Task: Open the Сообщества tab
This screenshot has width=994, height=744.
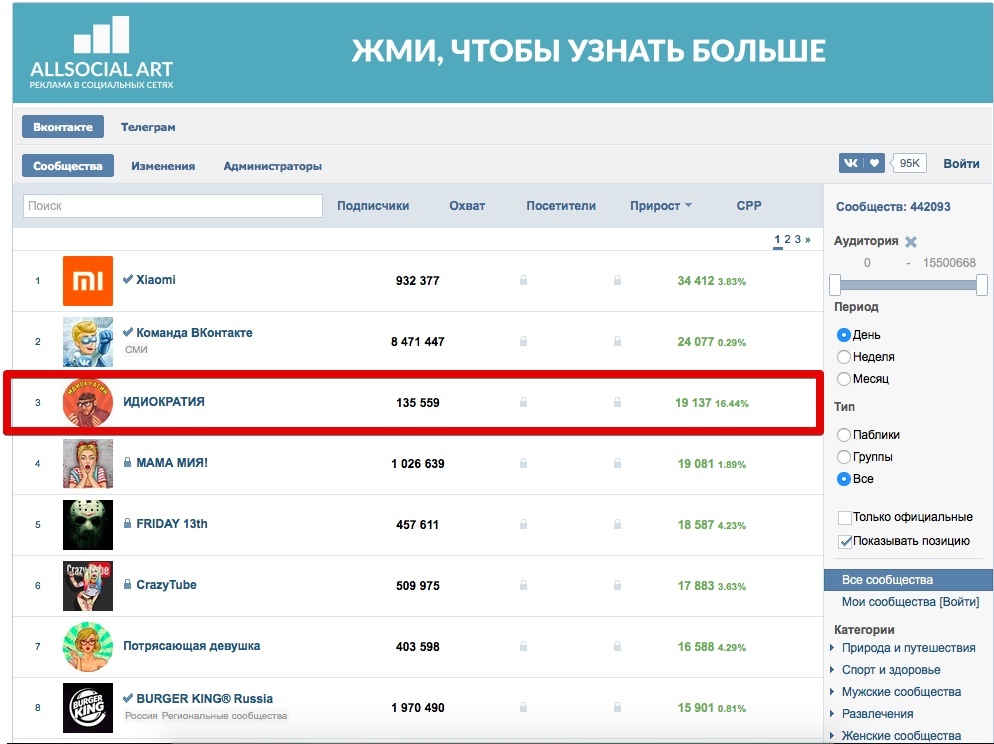Action: coord(68,166)
